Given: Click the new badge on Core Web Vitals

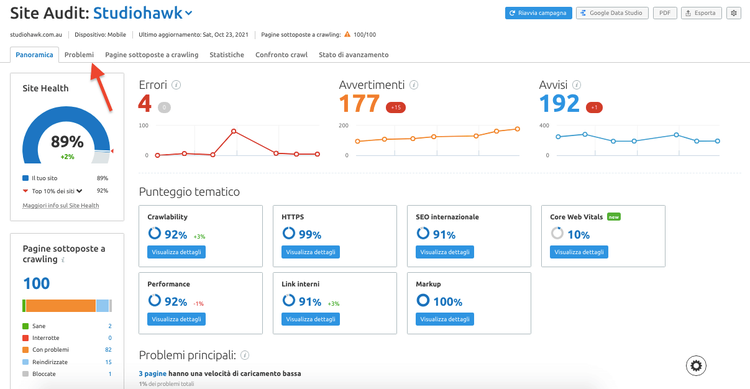Looking at the screenshot, I should (614, 217).
